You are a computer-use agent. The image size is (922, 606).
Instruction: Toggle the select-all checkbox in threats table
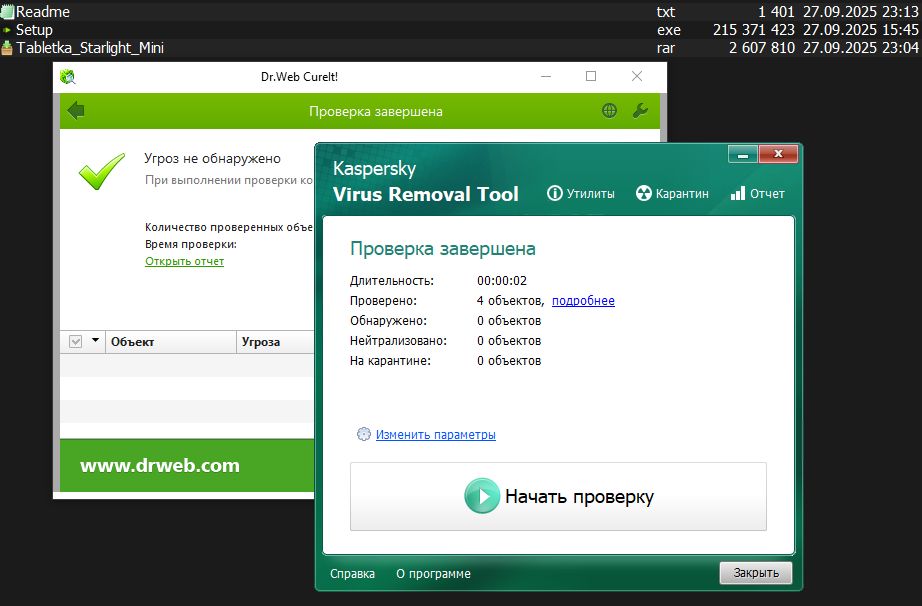[75, 342]
